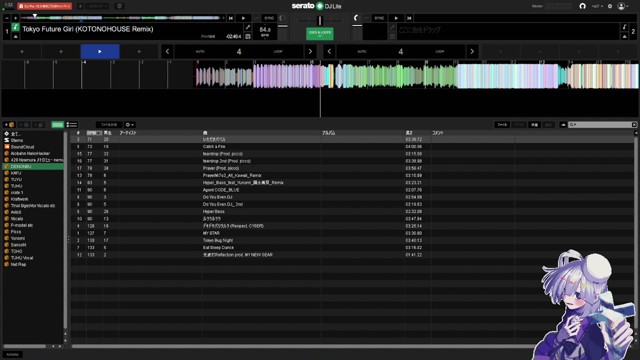Select the DENONBU crate
Viewport: 640px width, 360px height.
(x=33, y=167)
